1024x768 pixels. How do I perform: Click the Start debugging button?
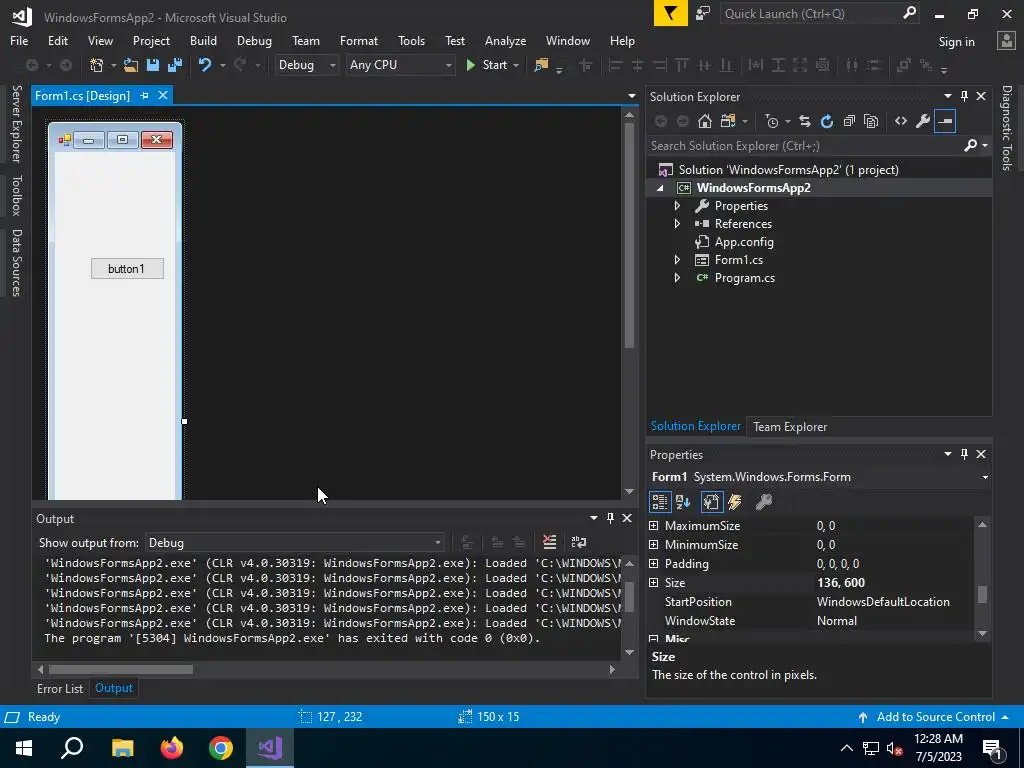(x=492, y=65)
